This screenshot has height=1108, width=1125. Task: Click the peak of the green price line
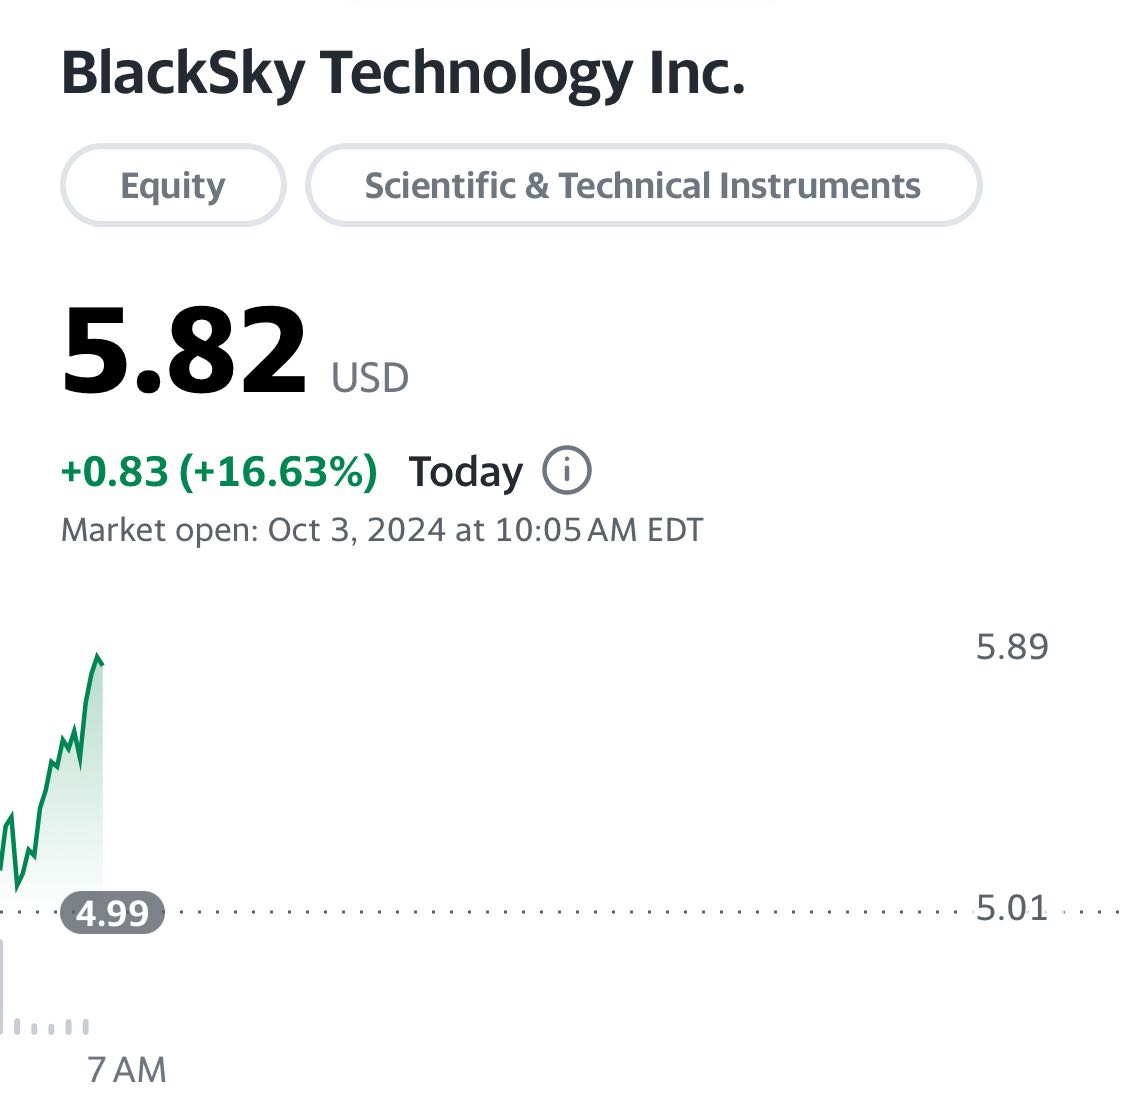point(98,657)
